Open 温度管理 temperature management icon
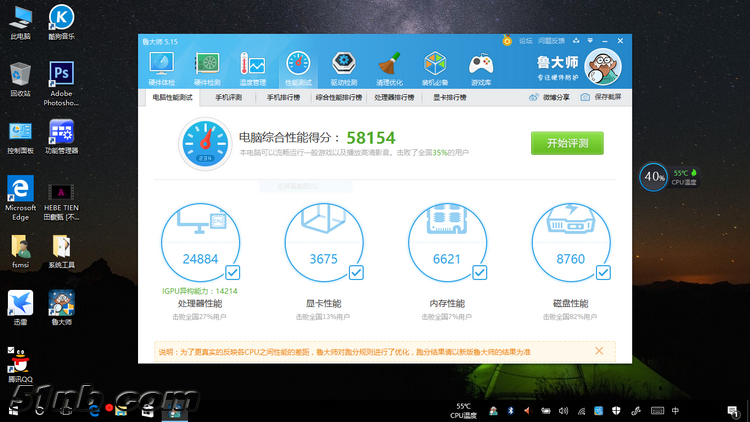The image size is (750, 422). pos(252,66)
